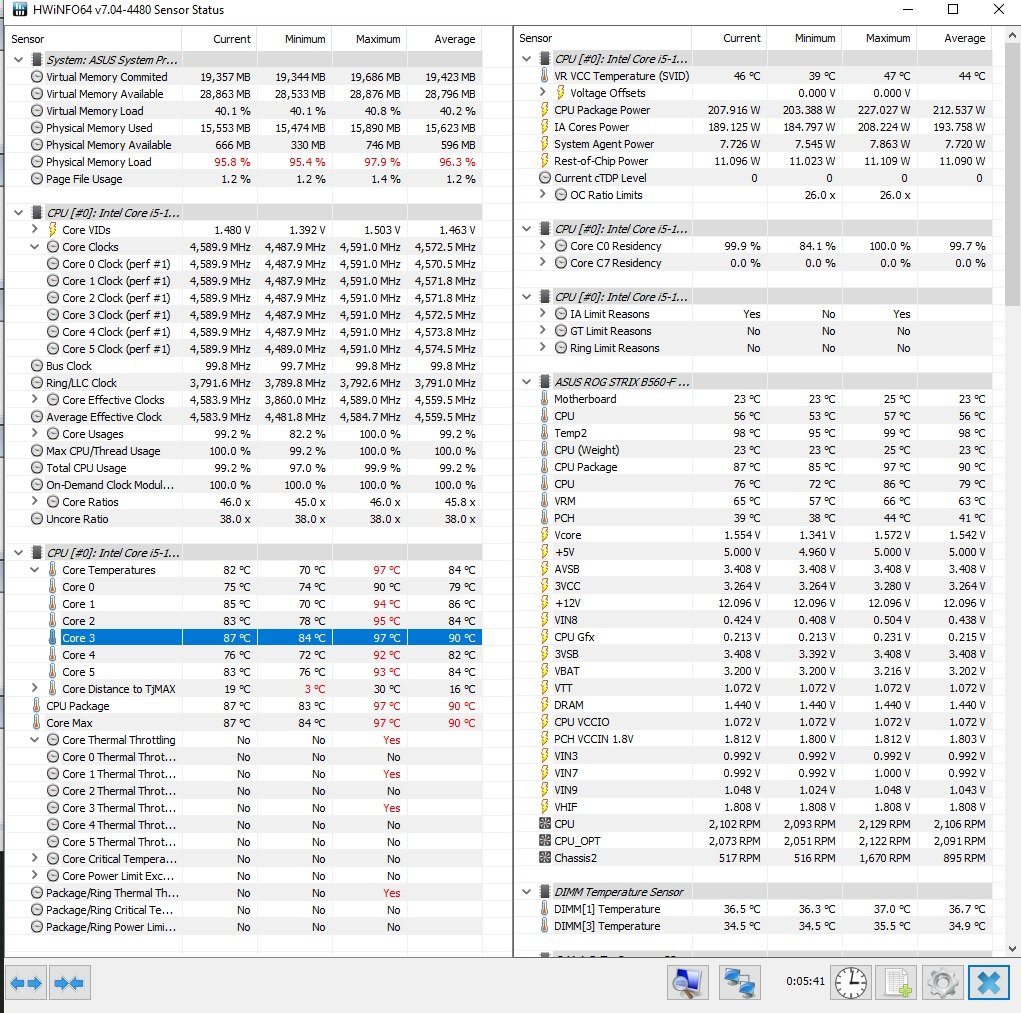Viewport: 1021px width, 1013px height.
Task: Collapse the System: ASUS System group
Action: 18,60
